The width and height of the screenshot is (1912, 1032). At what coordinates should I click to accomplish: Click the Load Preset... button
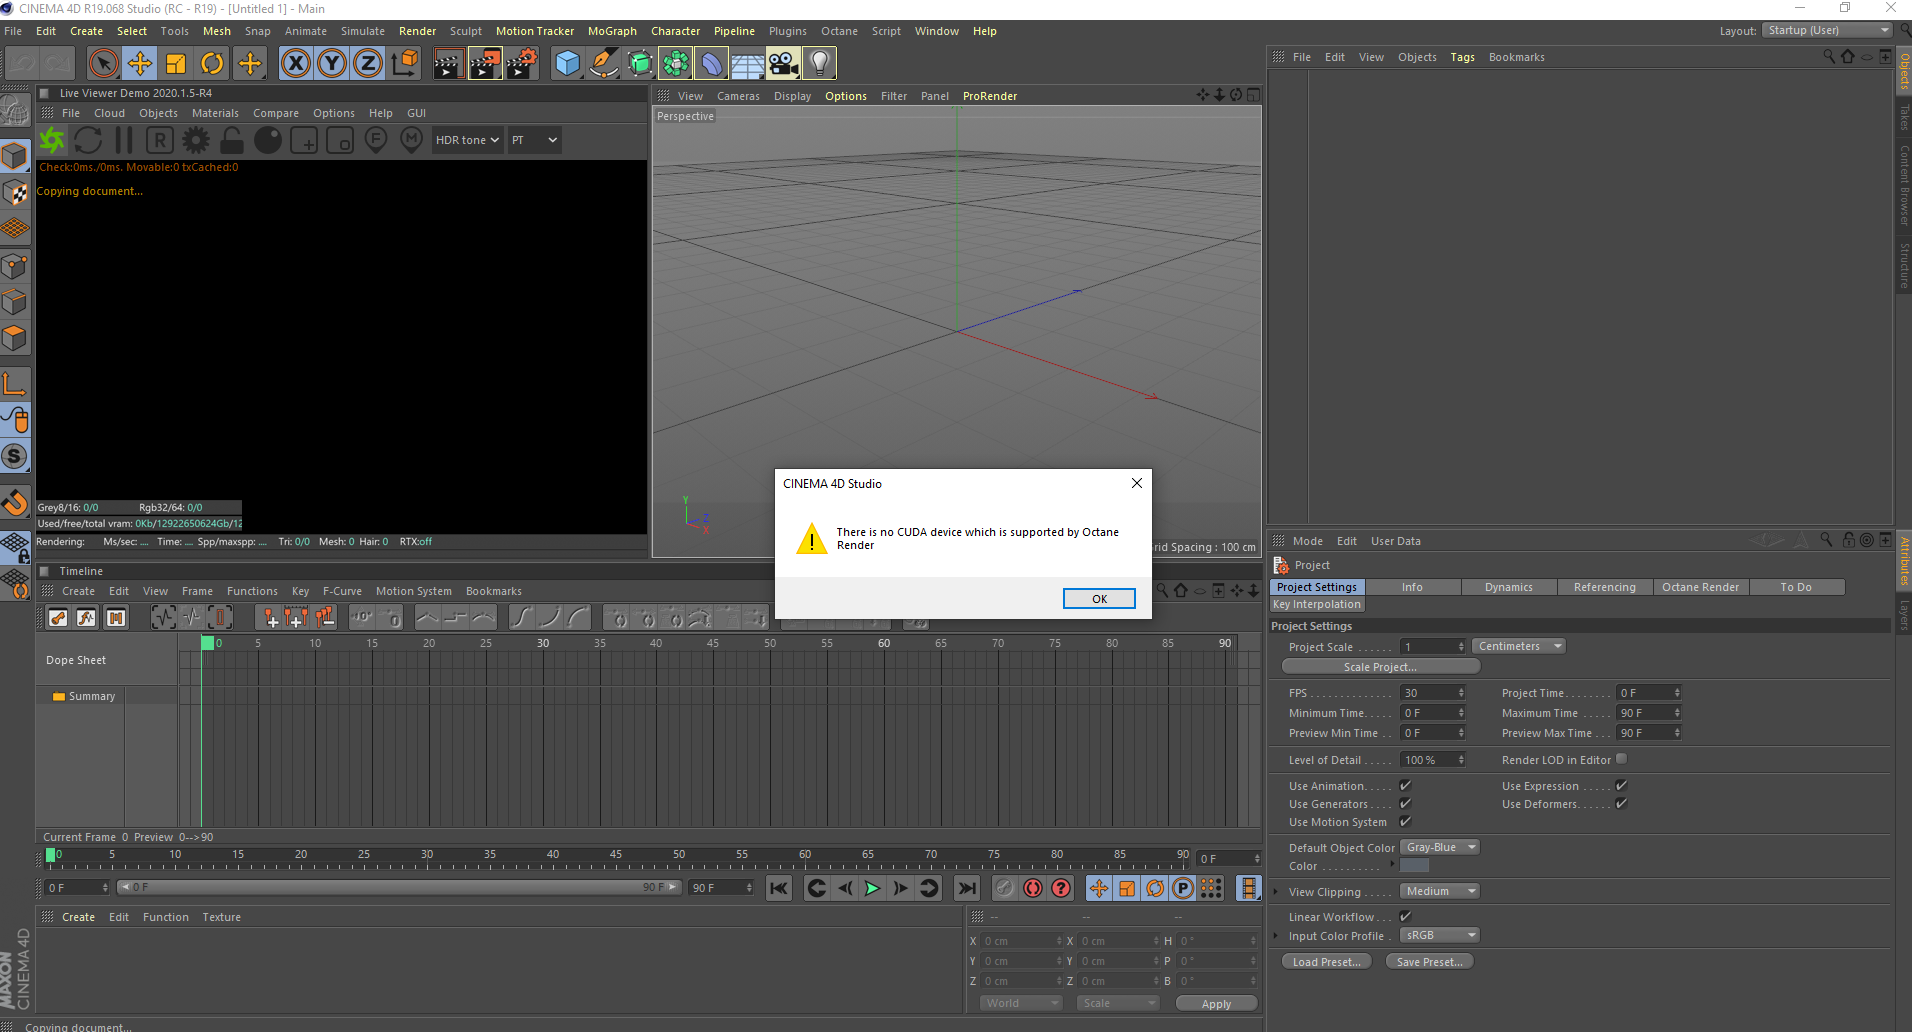(1327, 962)
